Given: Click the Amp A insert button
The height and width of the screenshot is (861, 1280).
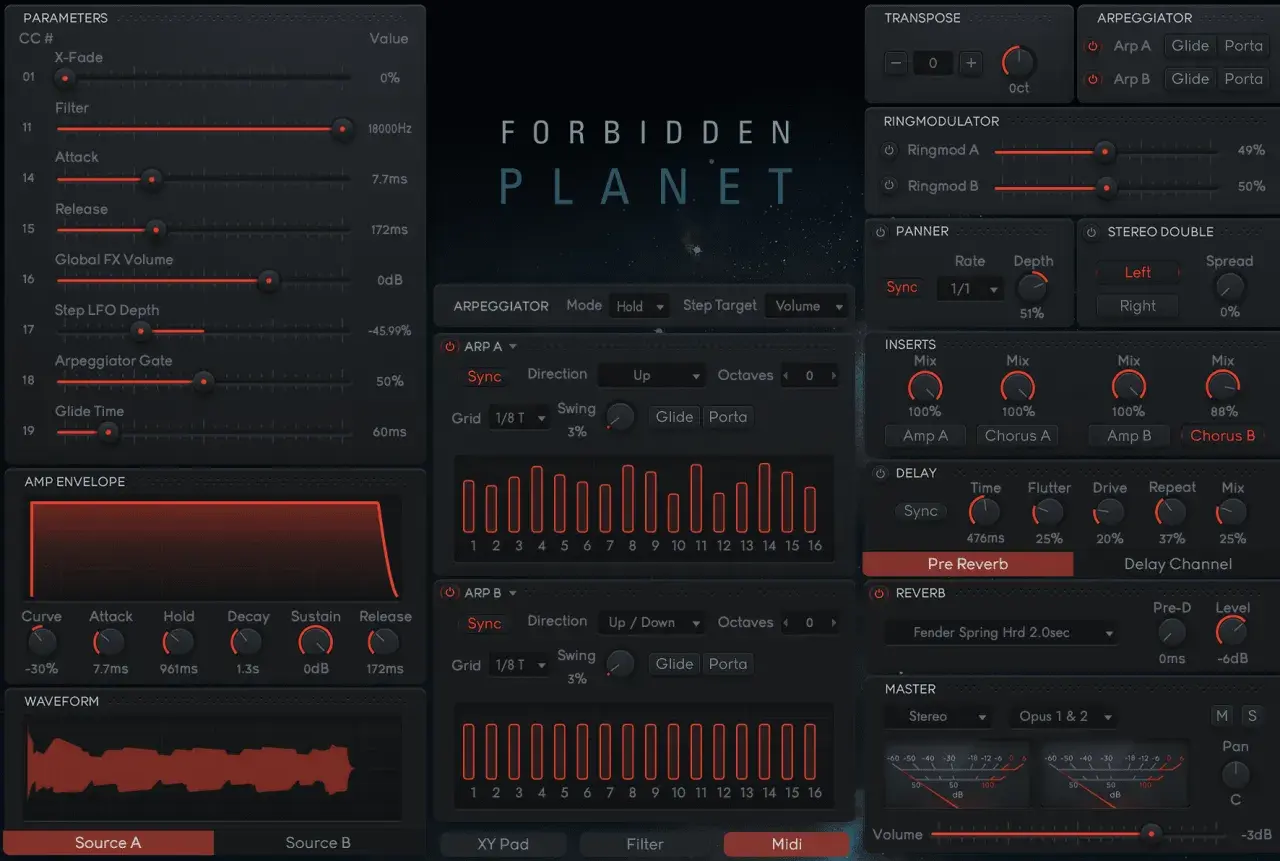Looking at the screenshot, I should coord(925,436).
